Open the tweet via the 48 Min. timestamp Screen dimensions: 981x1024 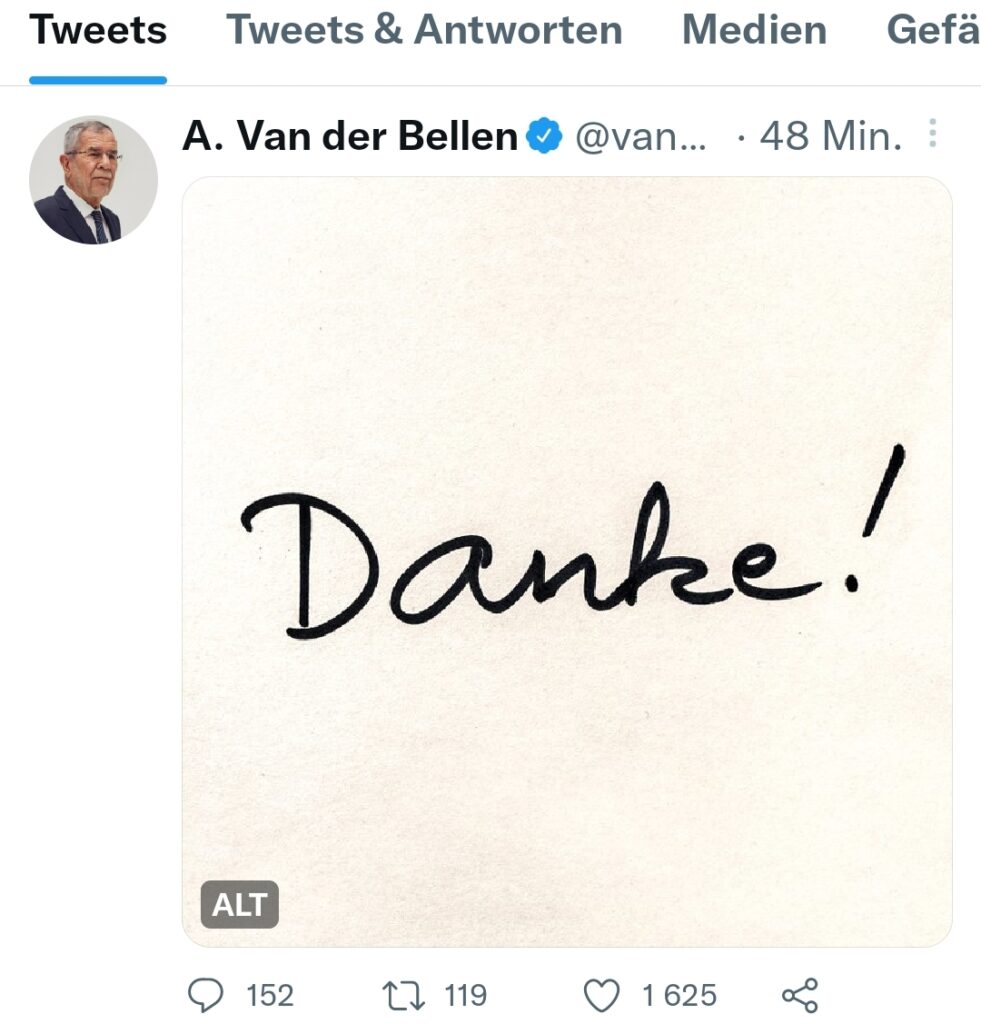tap(830, 136)
